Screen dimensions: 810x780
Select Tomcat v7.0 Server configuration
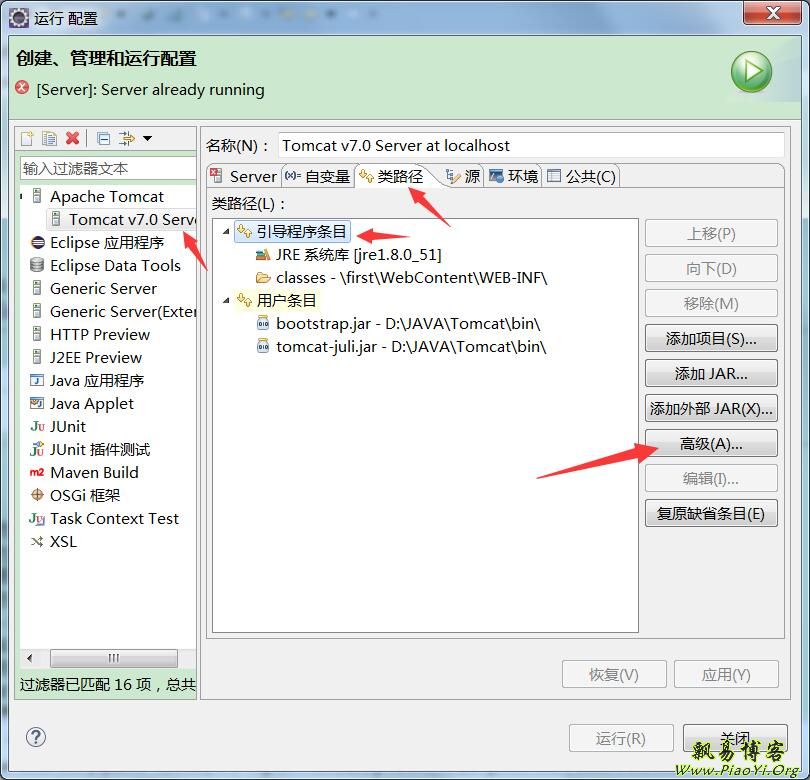(x=123, y=220)
